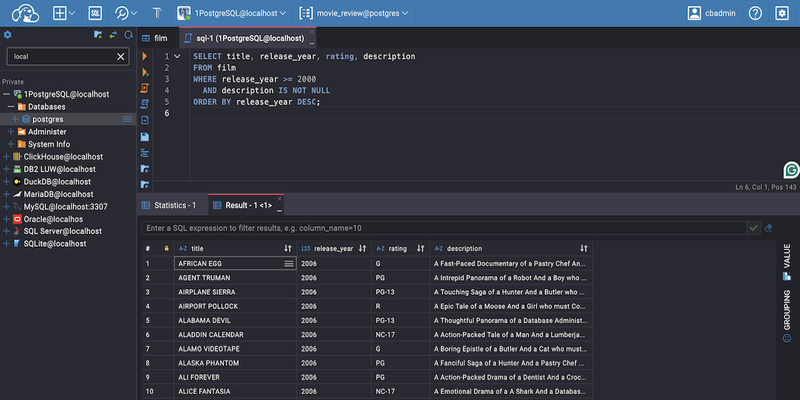Click the Grammarly badge in the editor
The width and height of the screenshot is (800, 400).
(791, 170)
